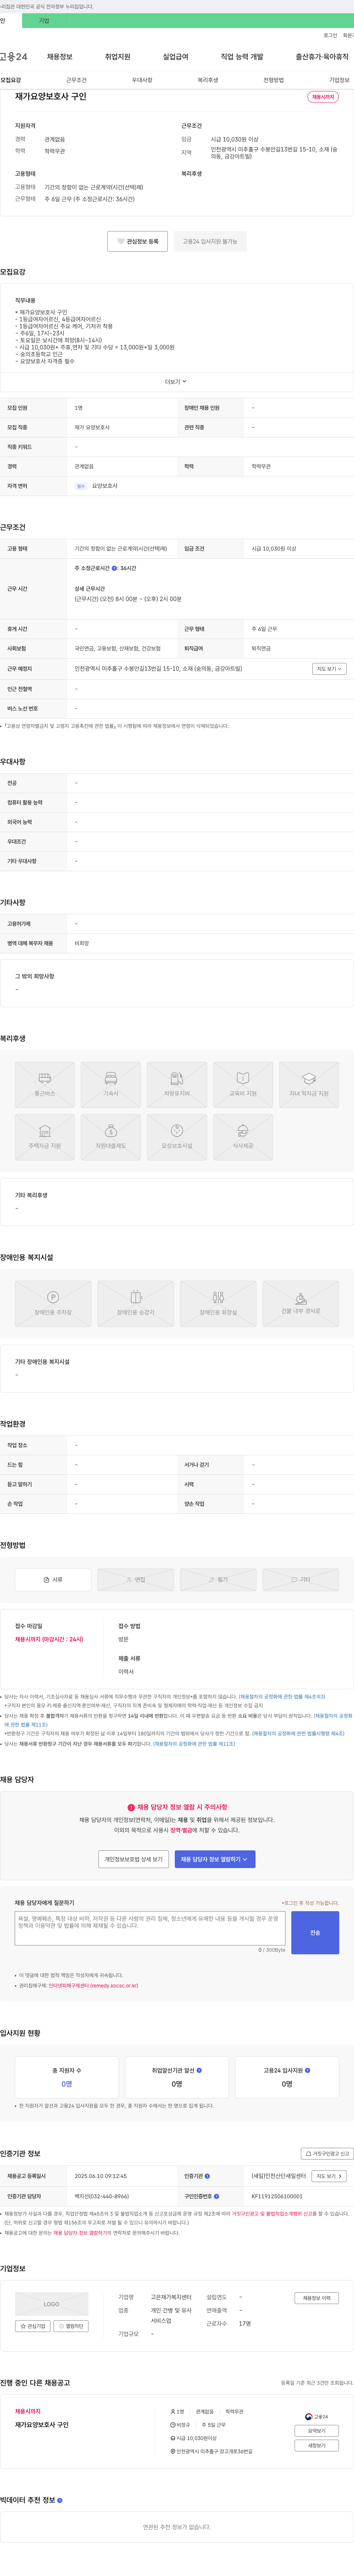Click the 개인정보보호법 상세 보기 button
Screen dimensions: 354x2576
click(x=134, y=1859)
